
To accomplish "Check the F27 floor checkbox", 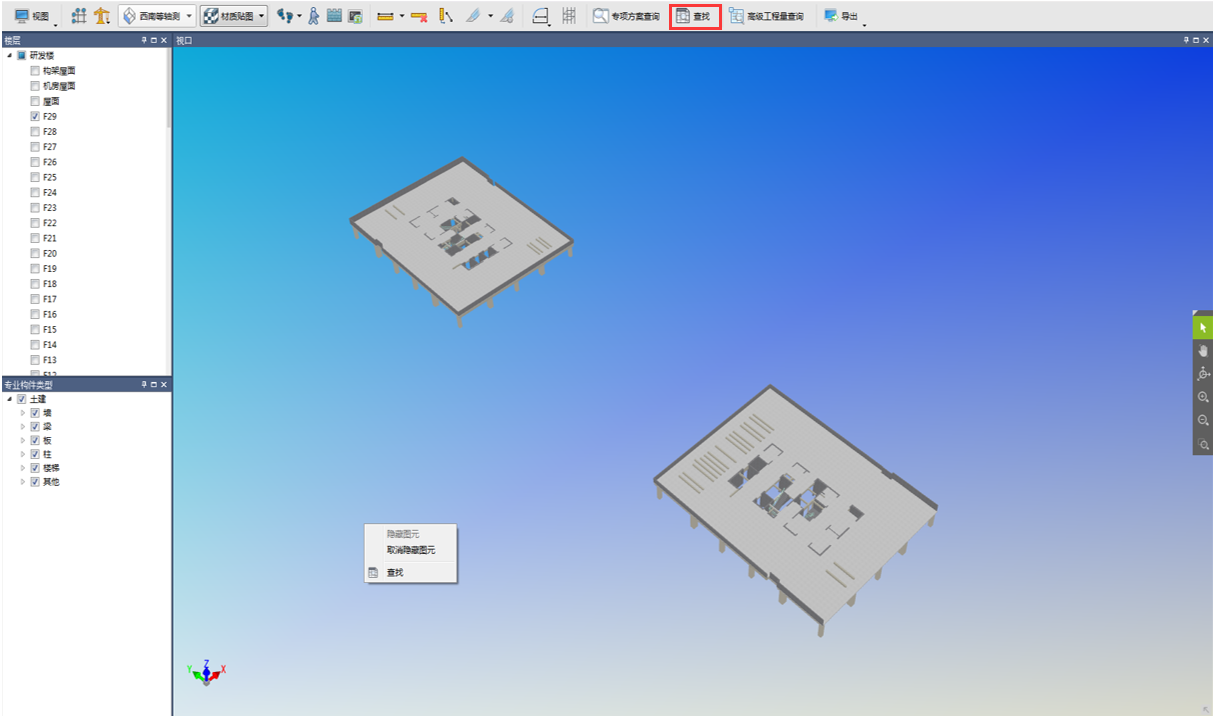I will tap(36, 147).
